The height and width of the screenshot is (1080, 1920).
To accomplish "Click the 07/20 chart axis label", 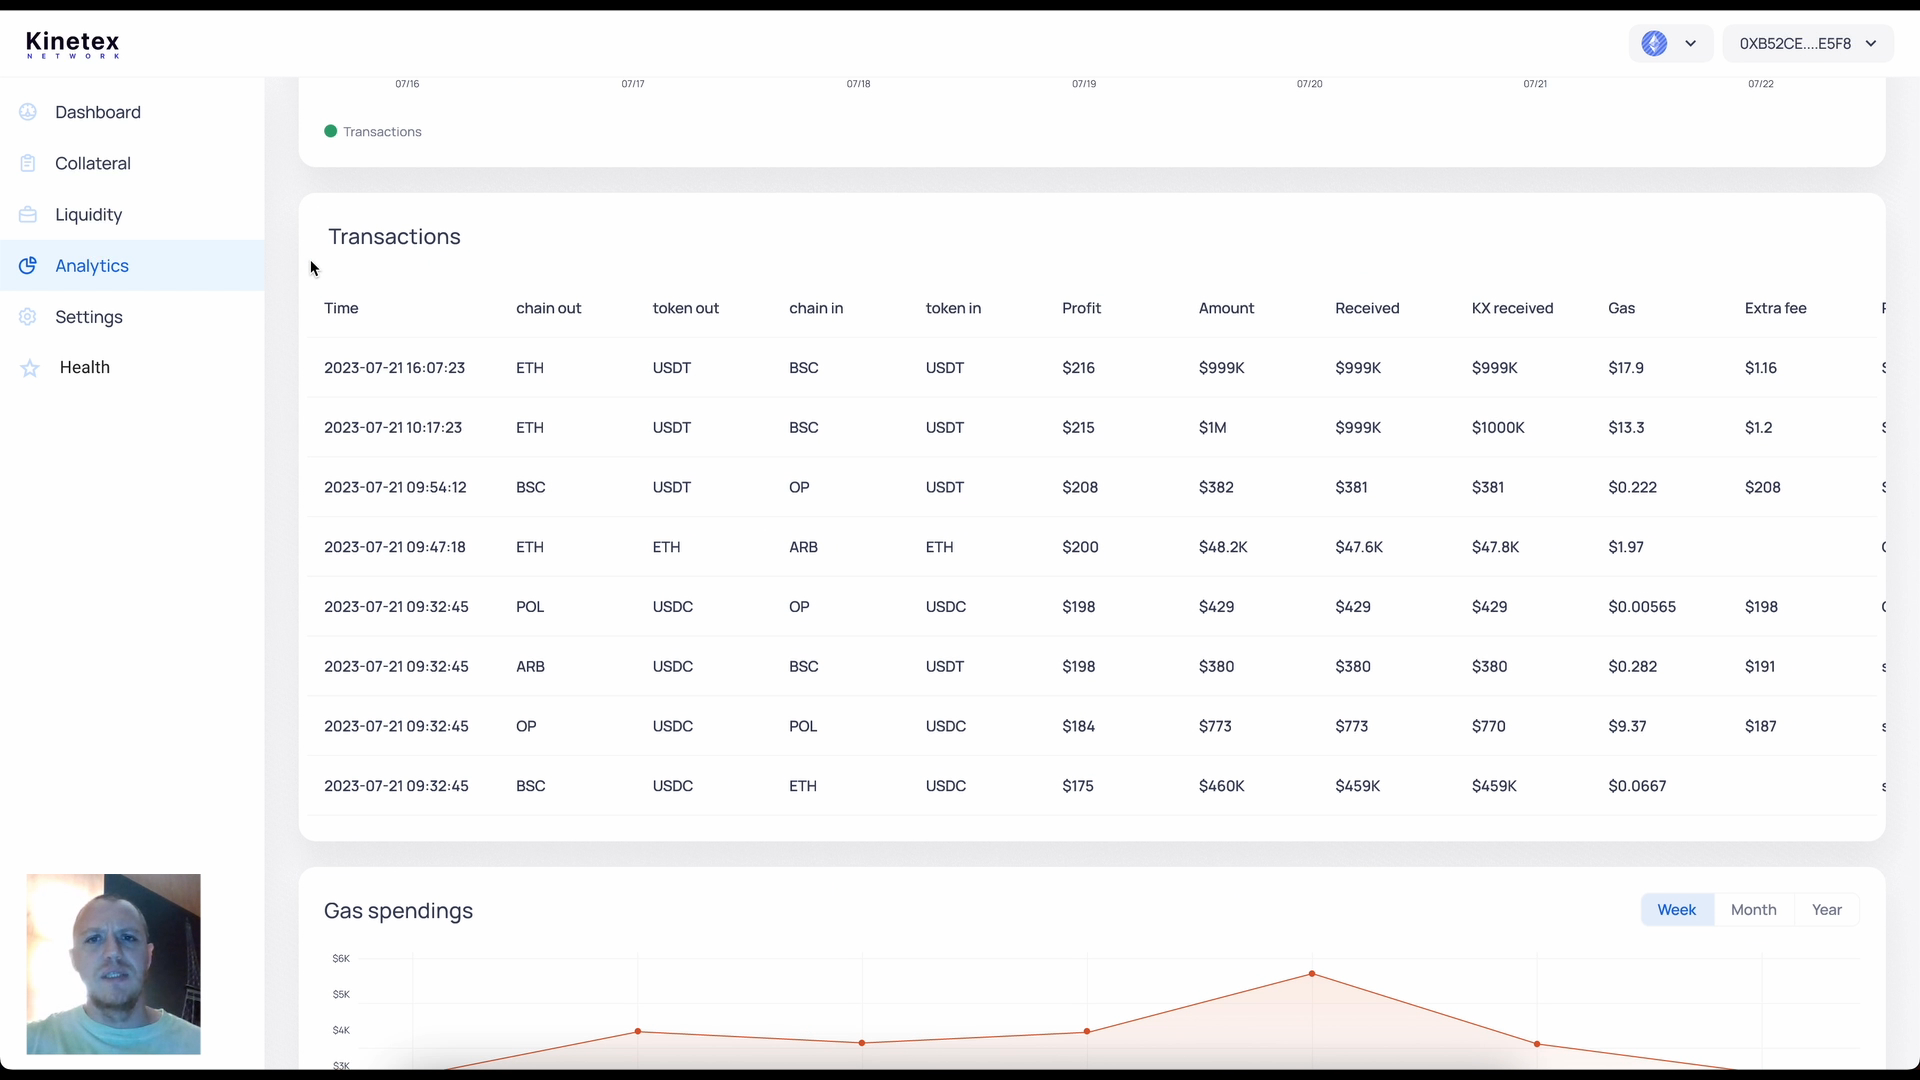I will click(x=1309, y=84).
